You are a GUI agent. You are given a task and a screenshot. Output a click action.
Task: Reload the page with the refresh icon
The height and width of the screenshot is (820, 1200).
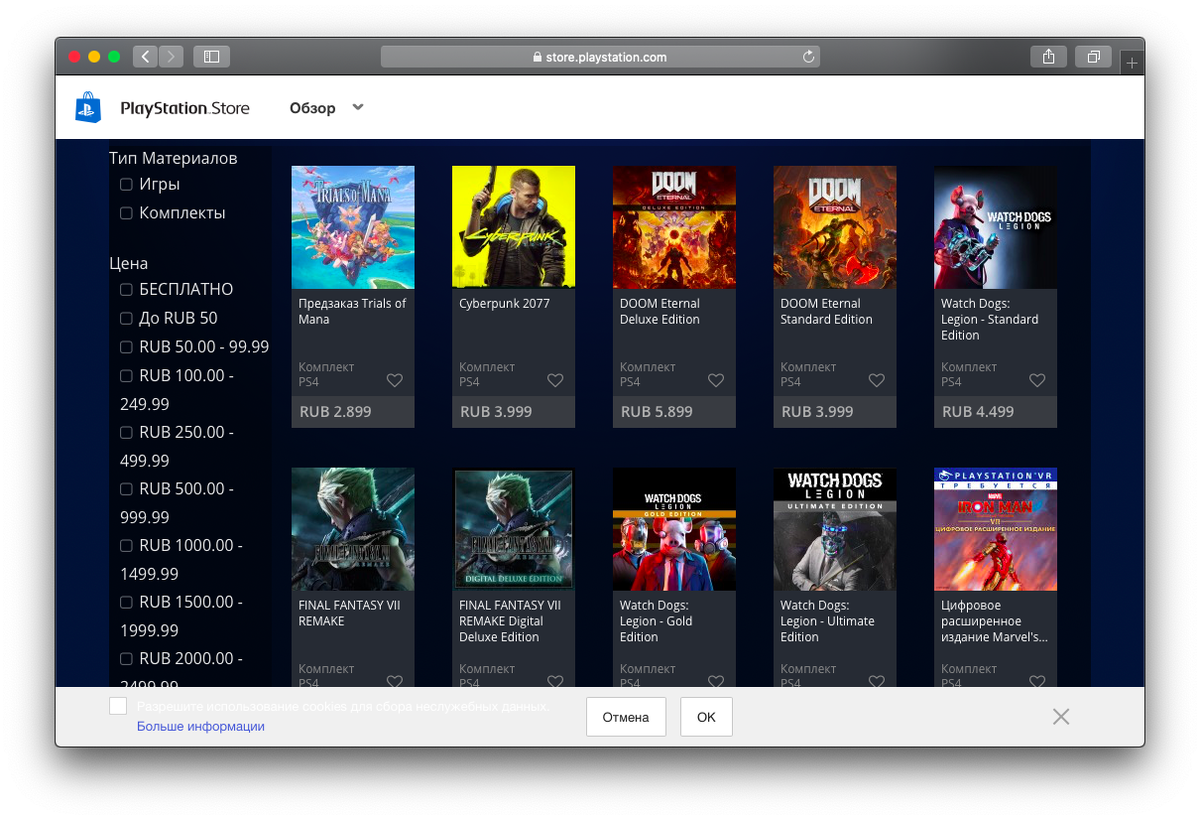[809, 57]
